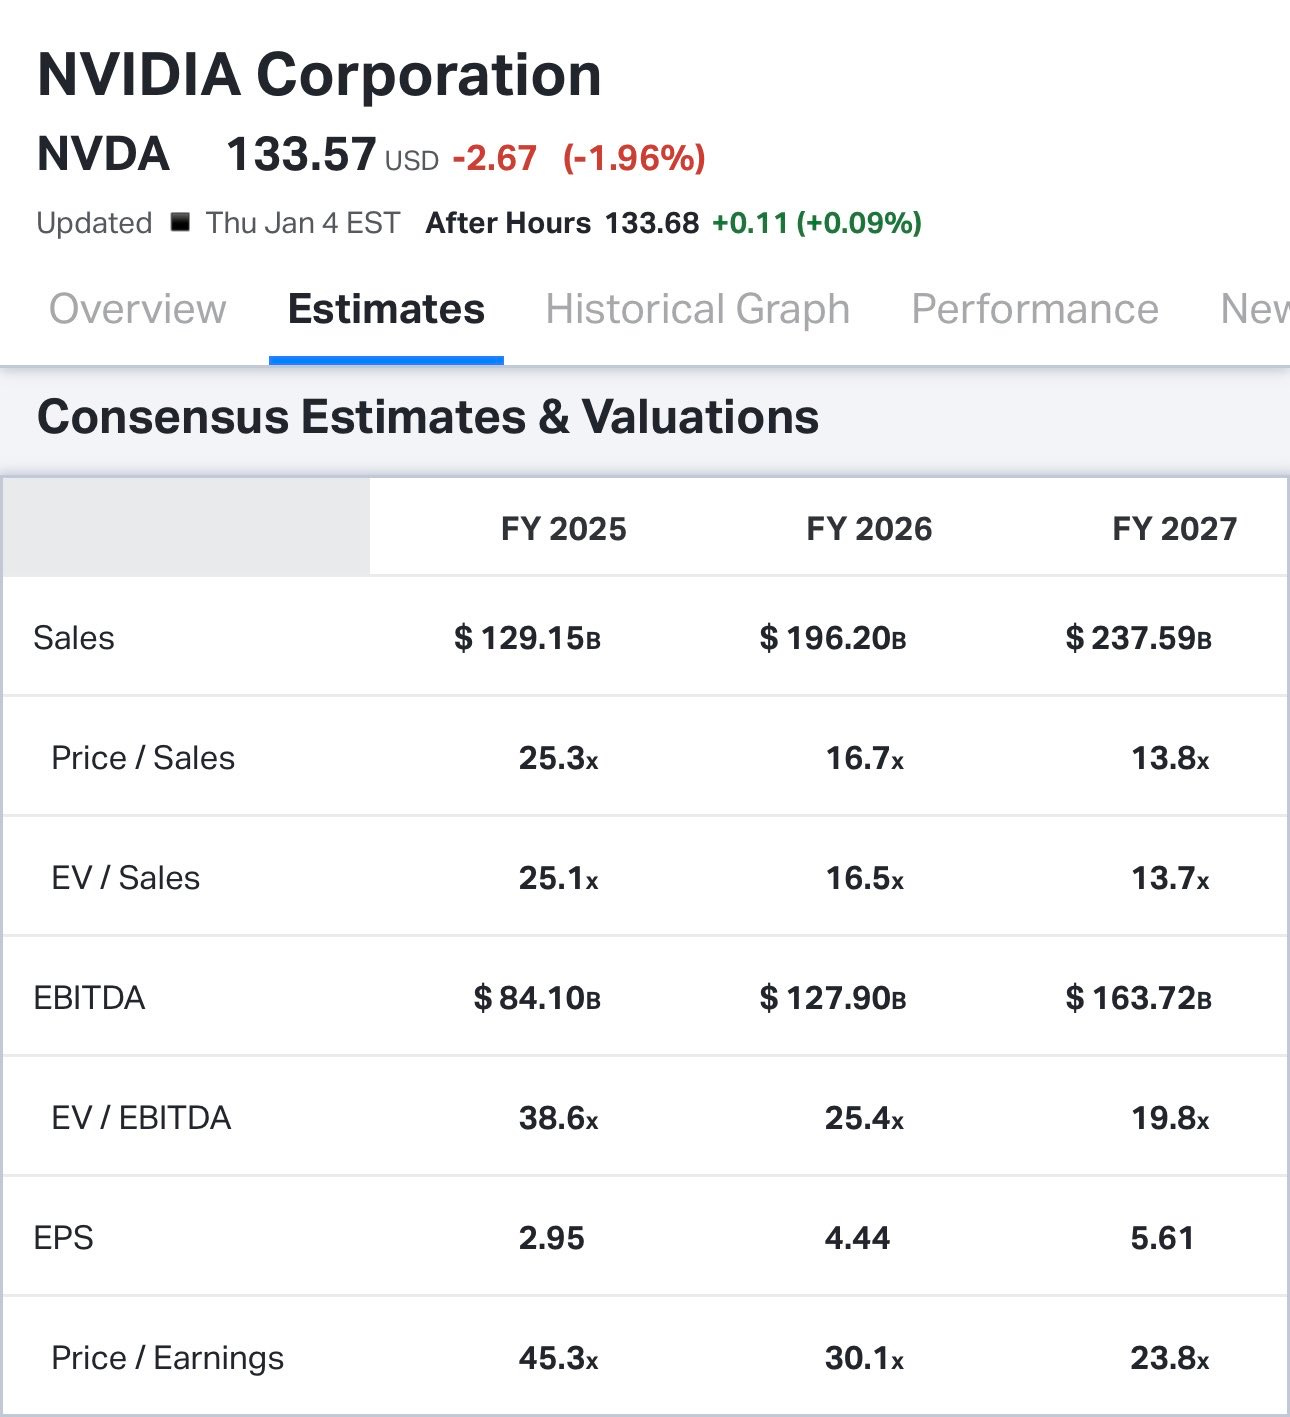Click the EV / EBITDA row label
Screen dimensions: 1290x1417
click(141, 1118)
